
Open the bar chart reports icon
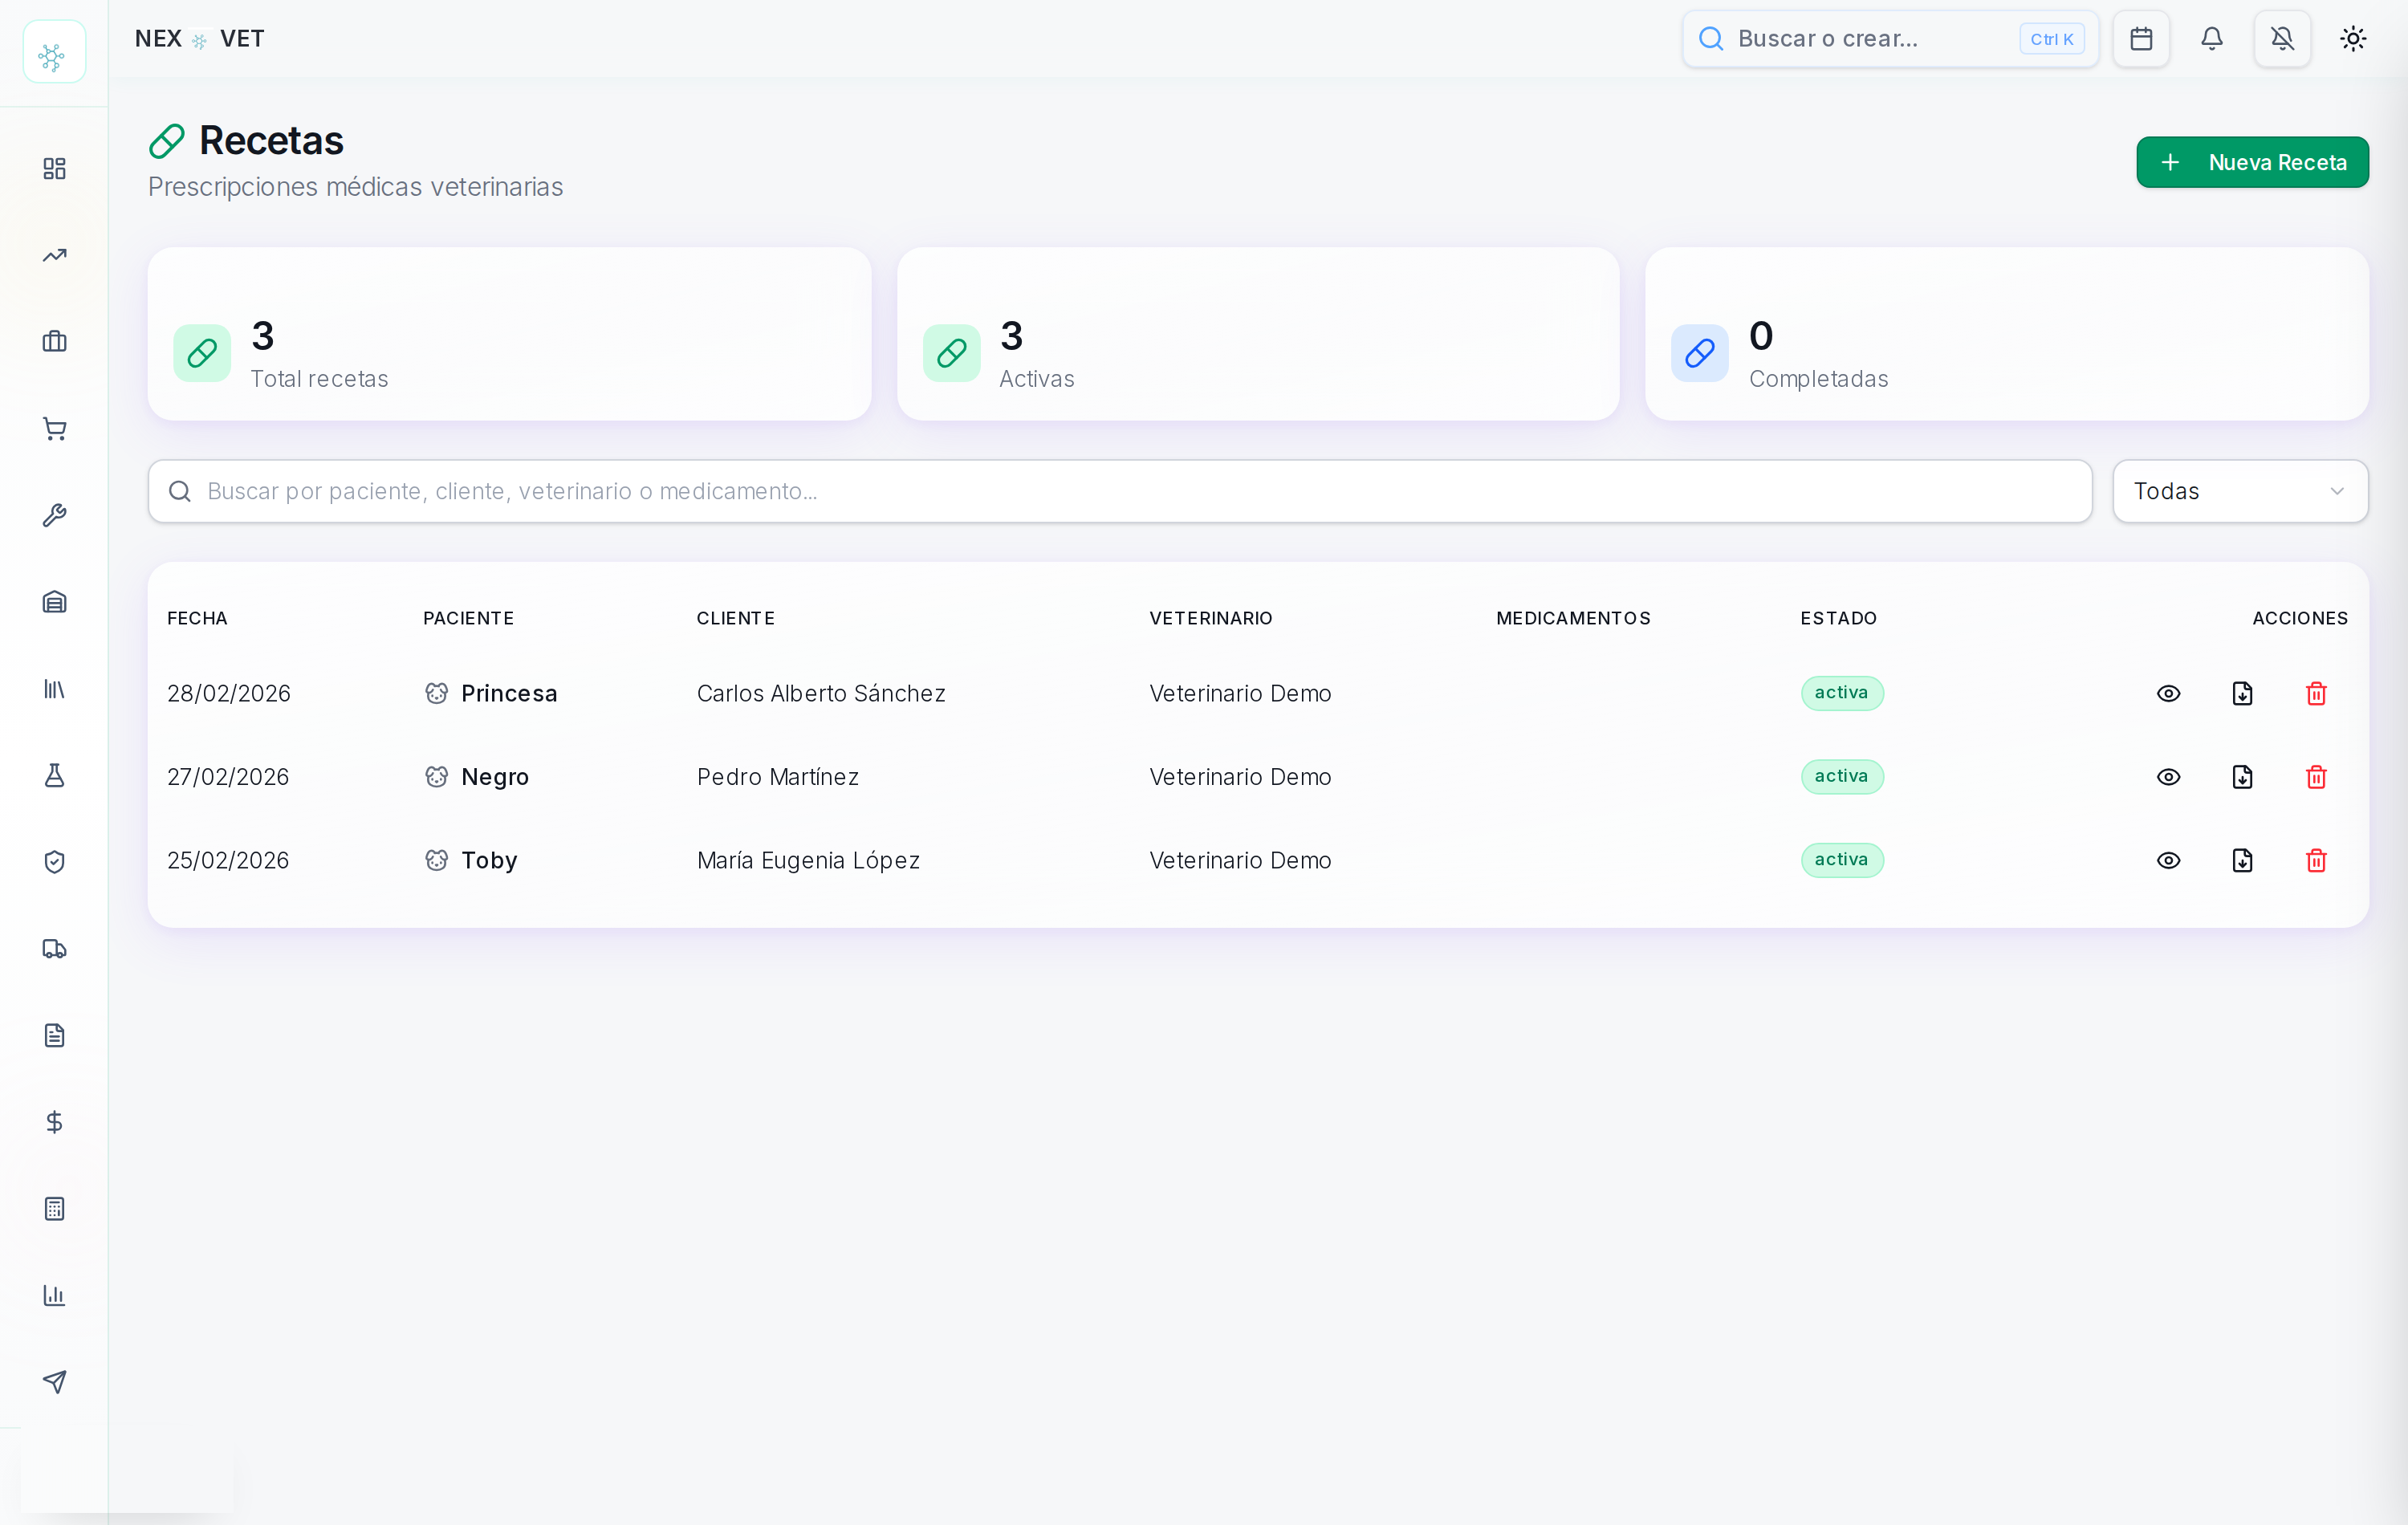(54, 1295)
